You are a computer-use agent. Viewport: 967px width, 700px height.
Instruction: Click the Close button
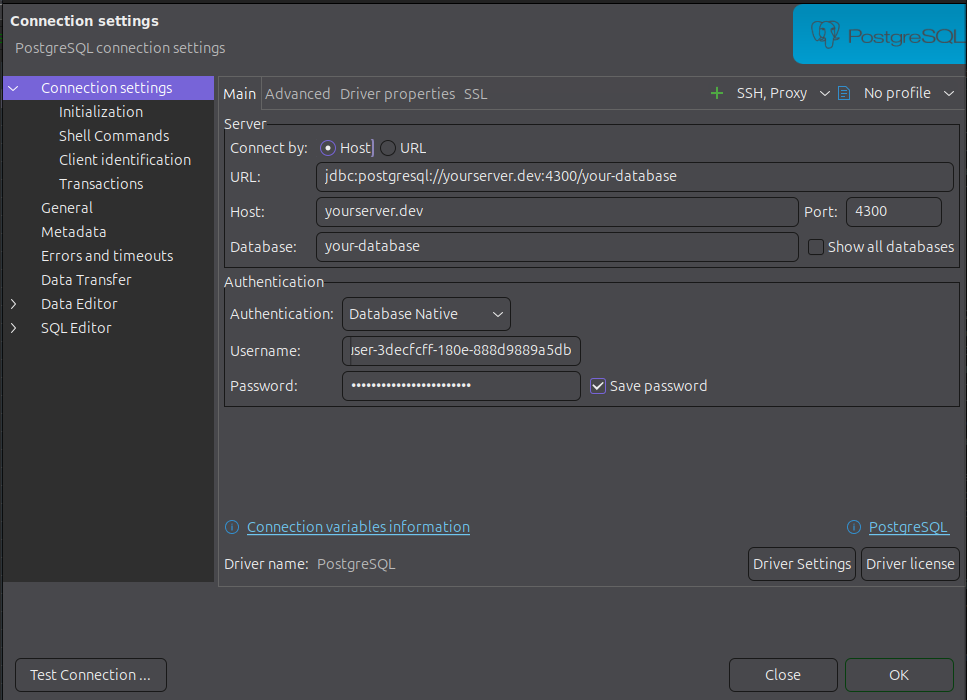(783, 675)
